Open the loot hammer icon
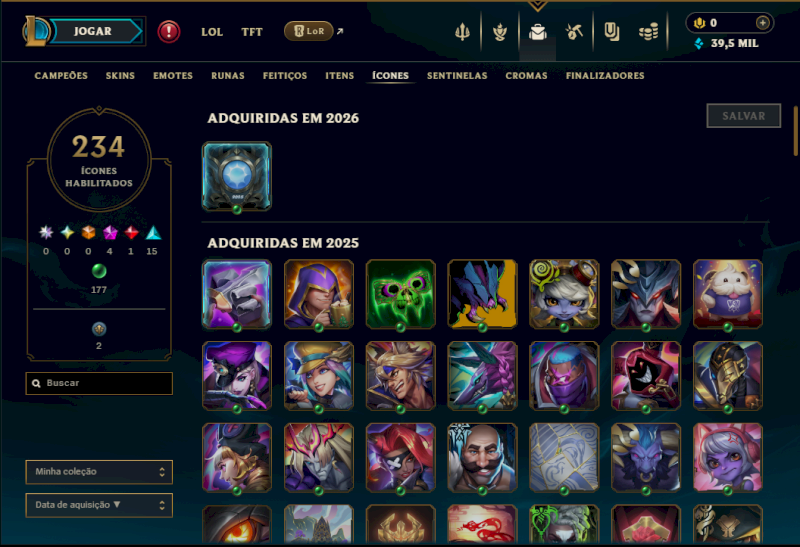This screenshot has width=800, height=547. point(574,32)
